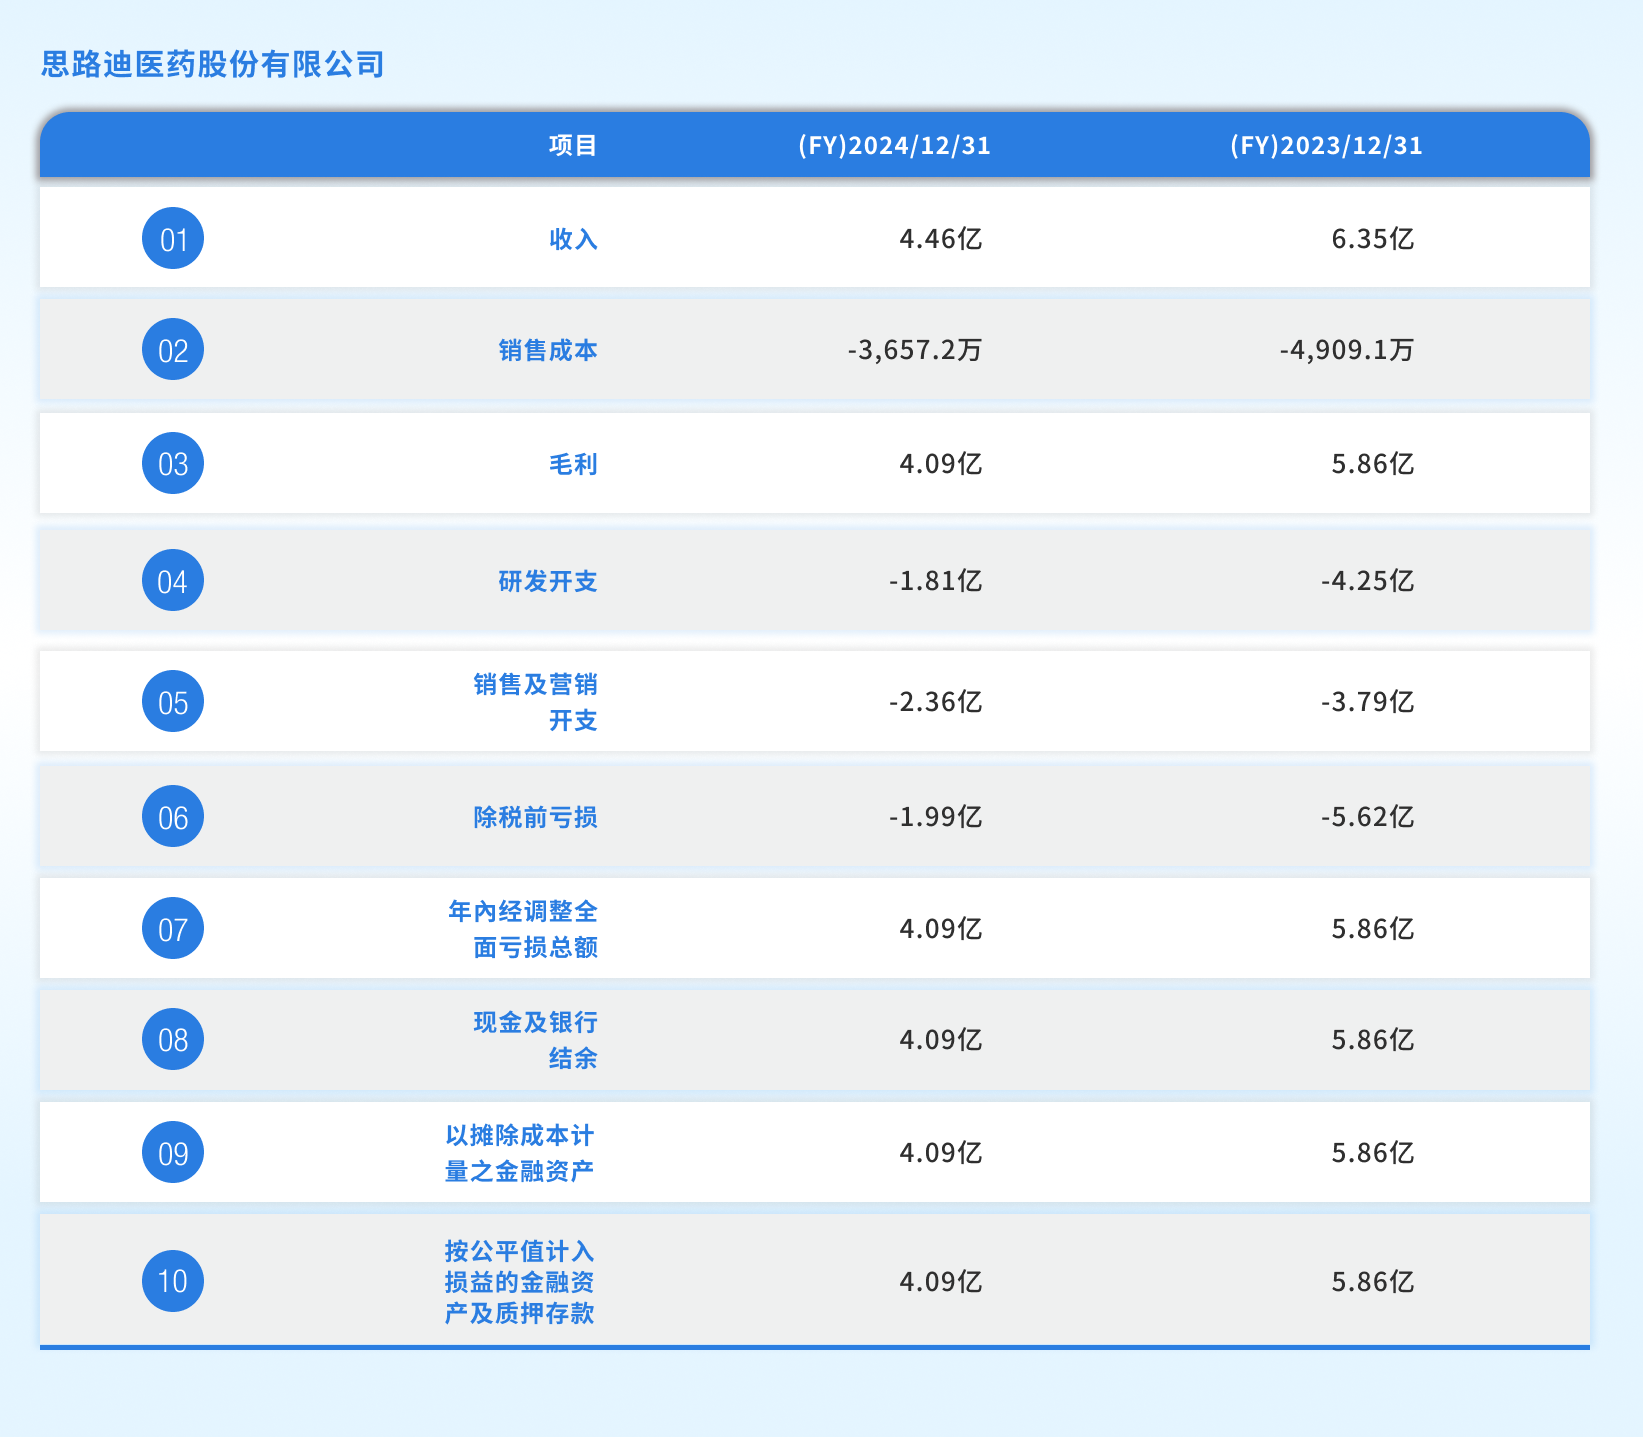The width and height of the screenshot is (1643, 1437).
Task: Click the 05 row number badge
Action: pos(173,702)
